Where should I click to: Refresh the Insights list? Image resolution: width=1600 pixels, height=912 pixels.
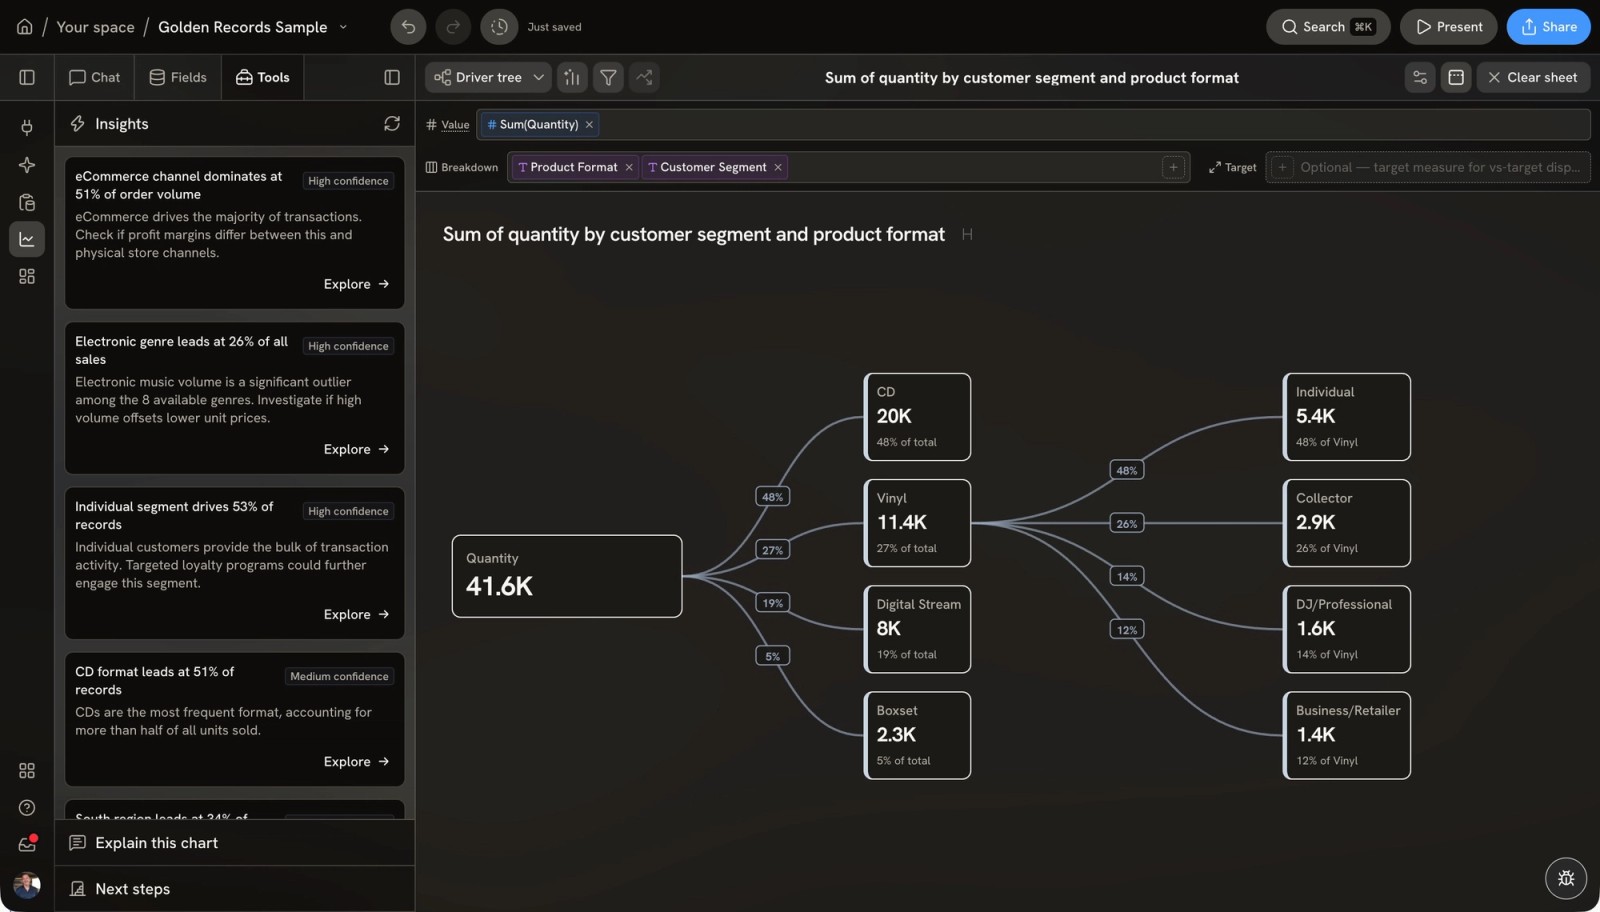(392, 123)
